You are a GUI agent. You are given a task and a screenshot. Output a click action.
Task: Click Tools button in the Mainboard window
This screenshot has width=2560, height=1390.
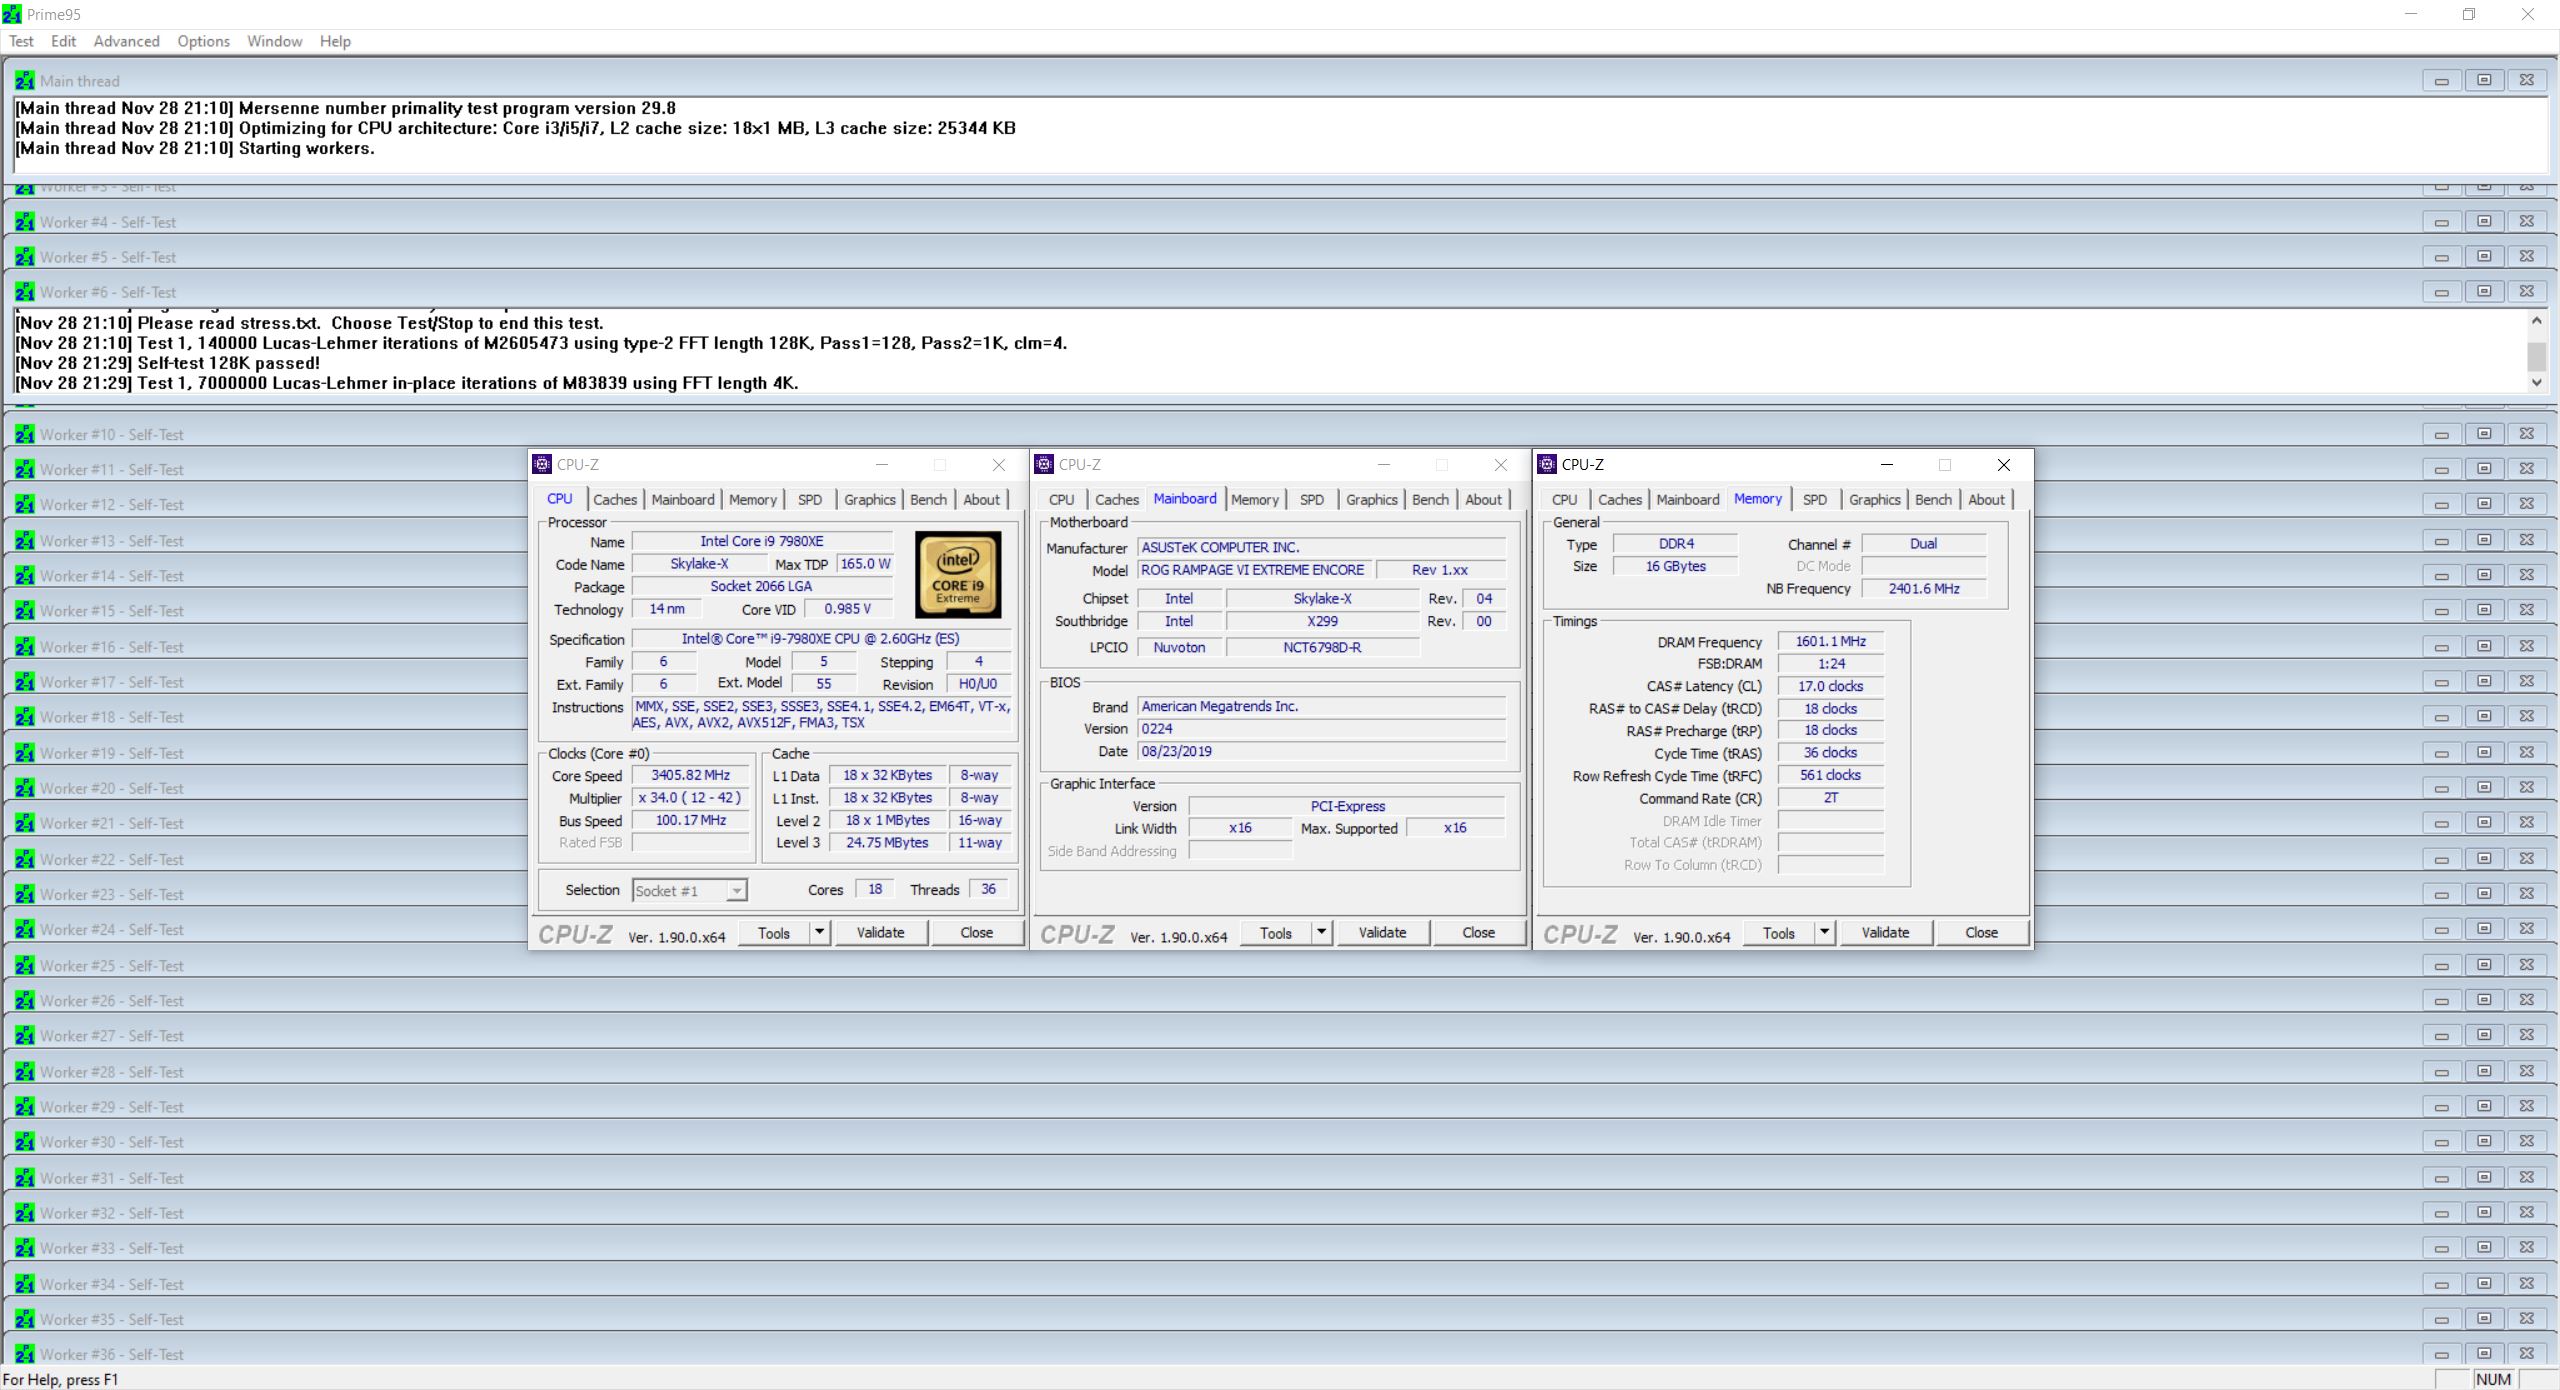[1275, 932]
